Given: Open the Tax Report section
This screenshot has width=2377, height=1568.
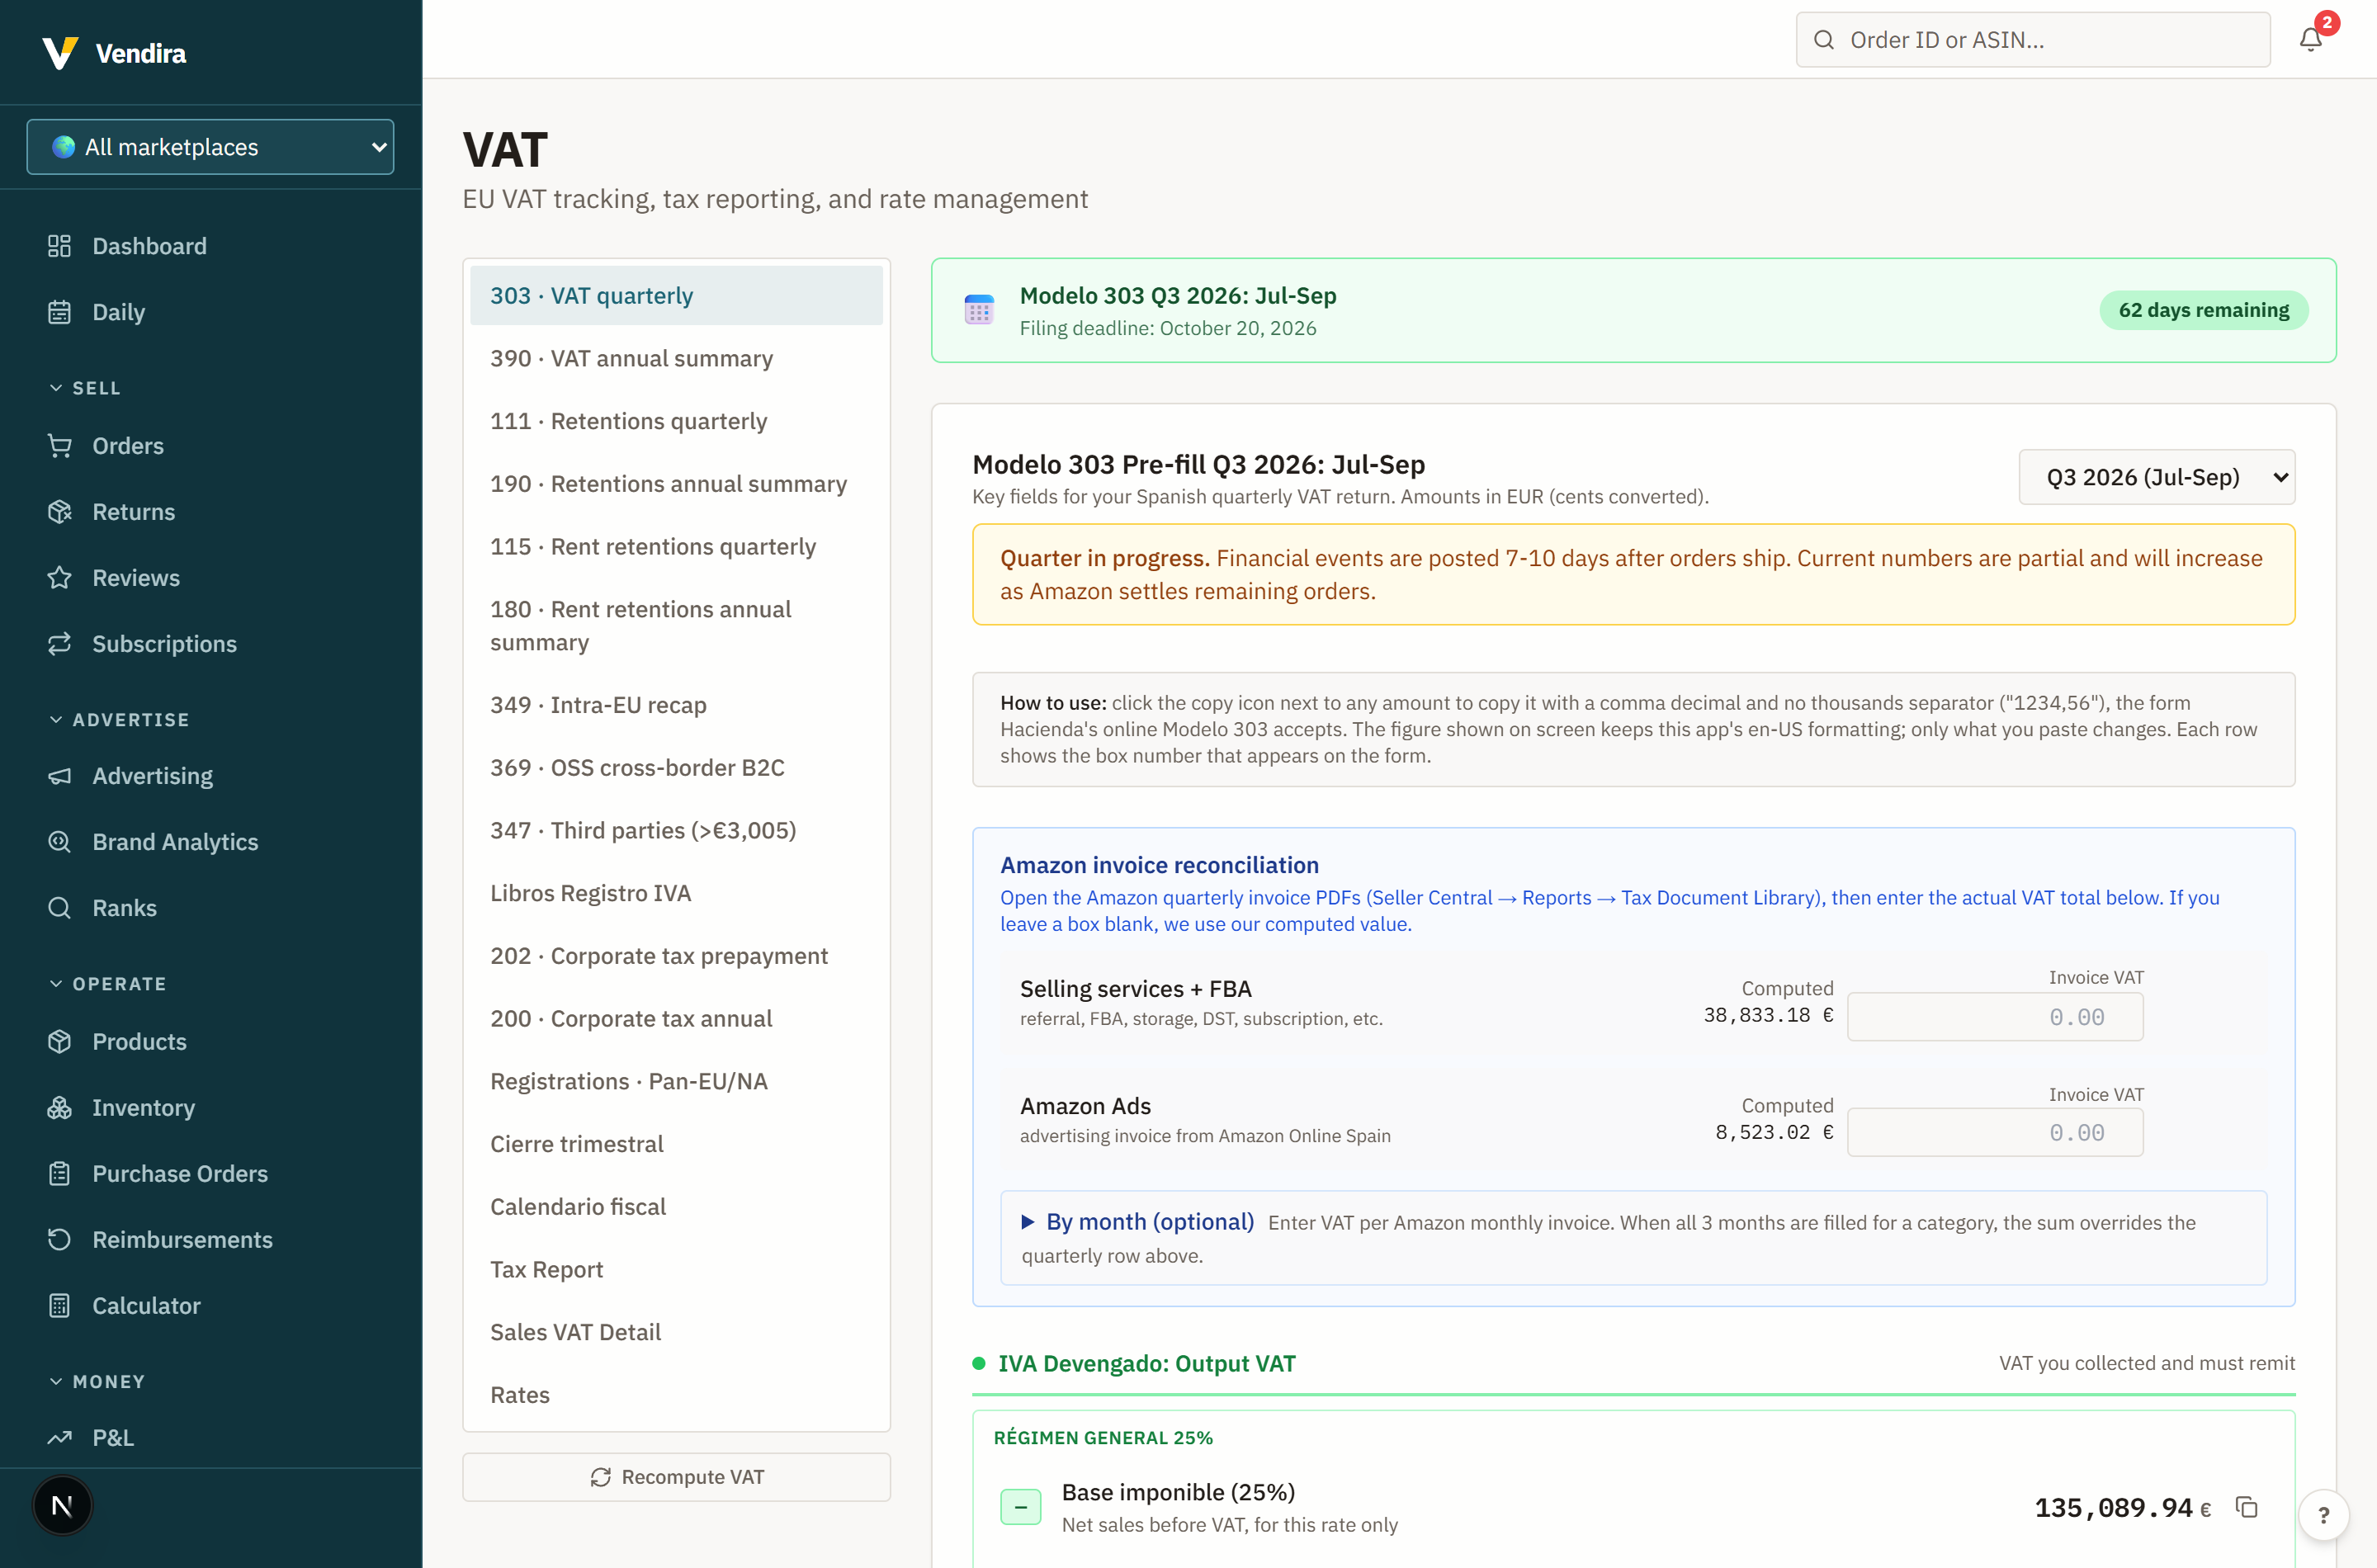Looking at the screenshot, I should tap(677, 1270).
